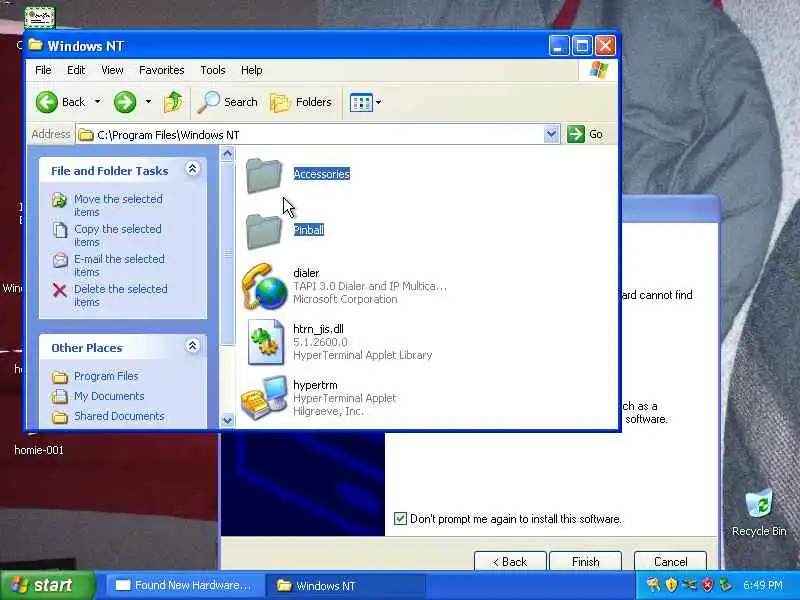This screenshot has width=800, height=600.
Task: Click the yellow security shield tray icon
Action: [x=671, y=585]
